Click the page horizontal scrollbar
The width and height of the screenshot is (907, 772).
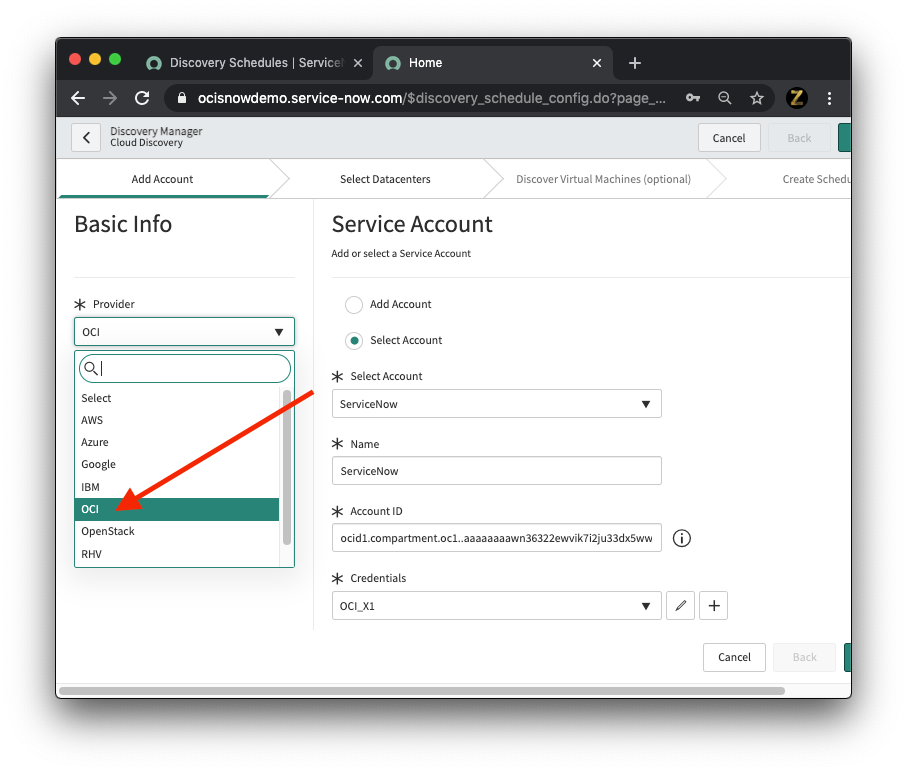pyautogui.click(x=422, y=690)
